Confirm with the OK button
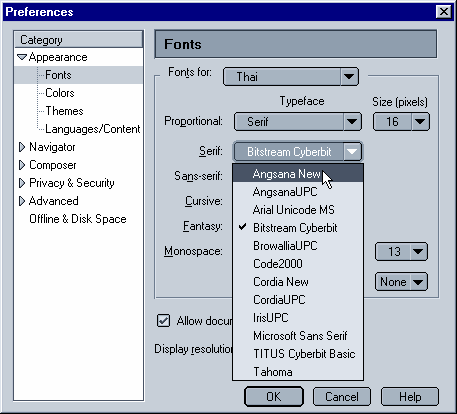 [274, 397]
